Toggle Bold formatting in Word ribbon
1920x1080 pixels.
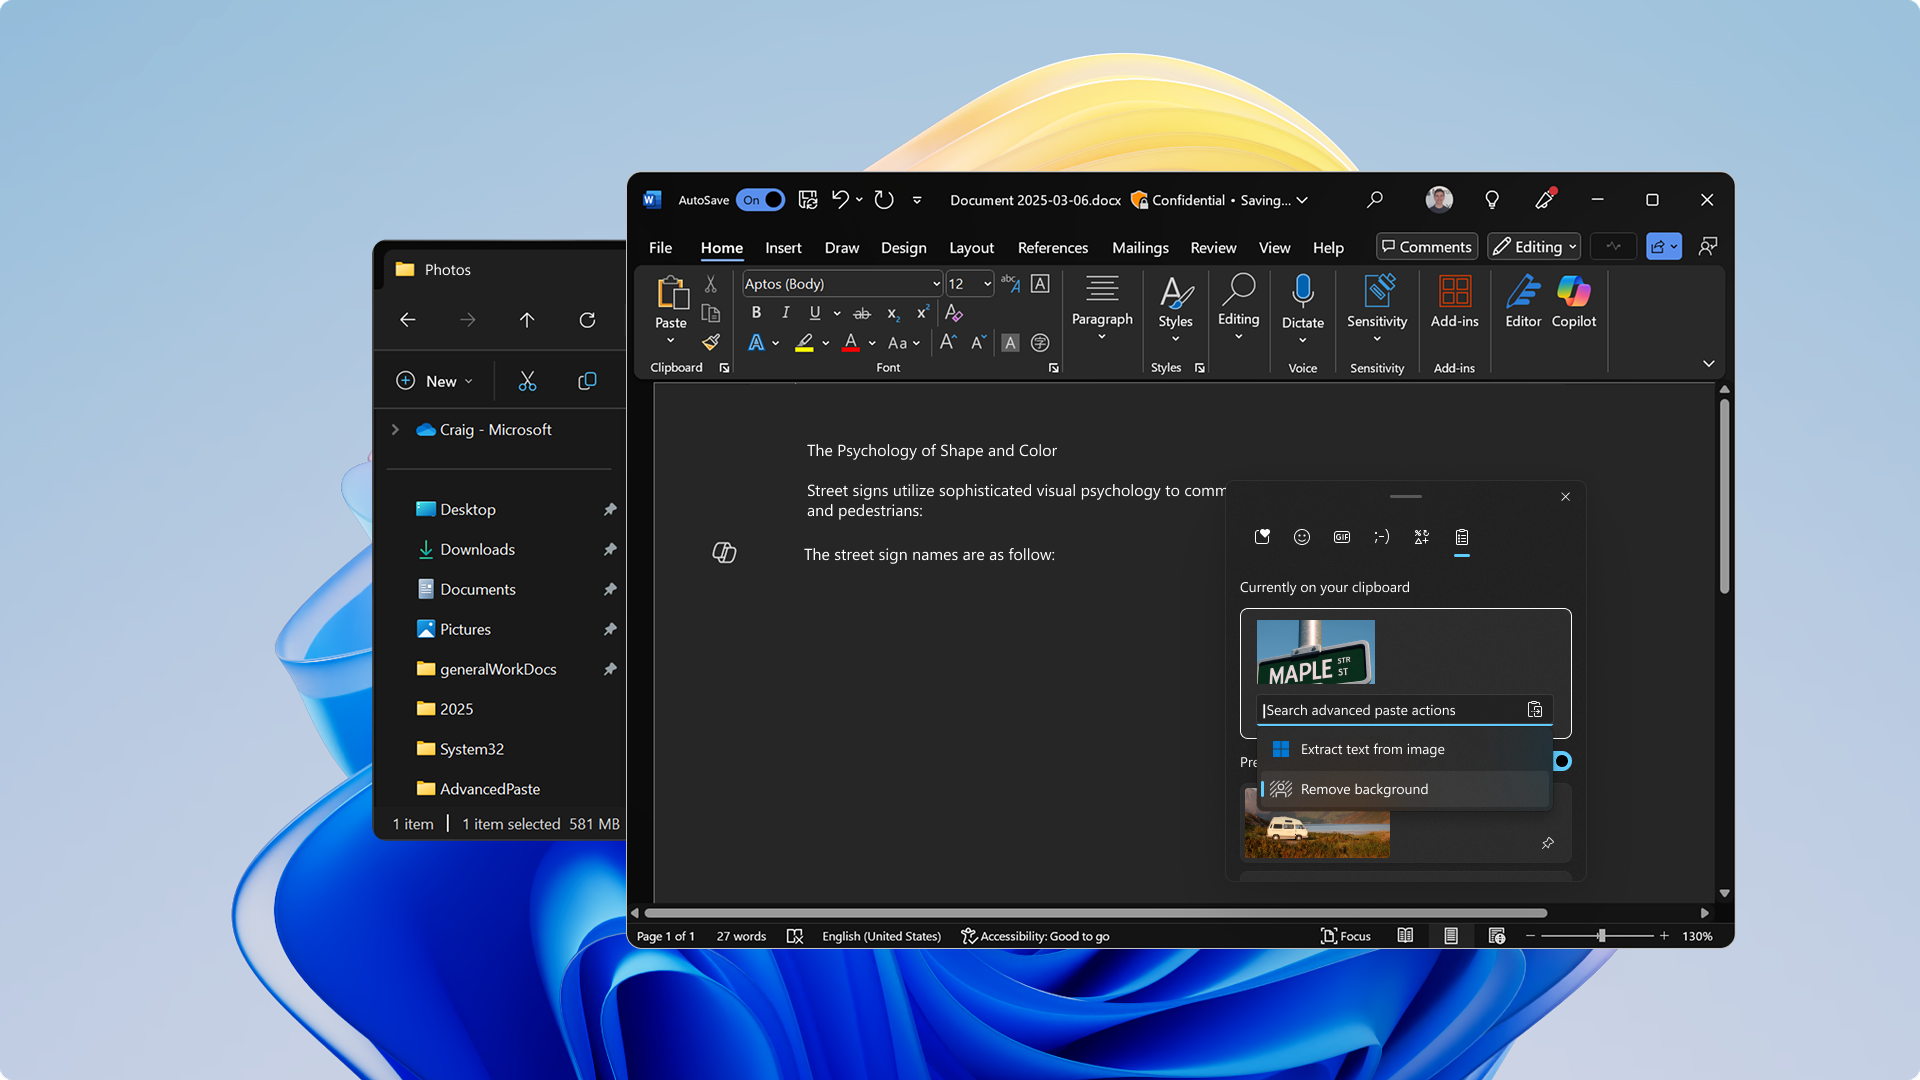(x=756, y=313)
